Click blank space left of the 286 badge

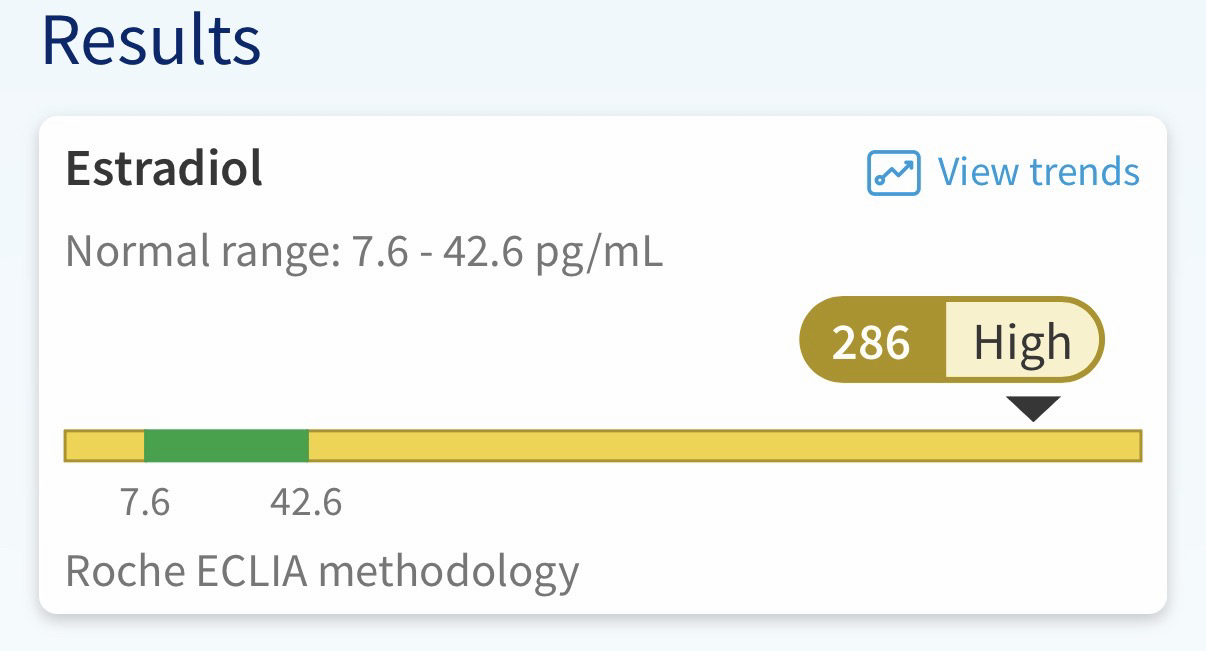(x=500, y=344)
